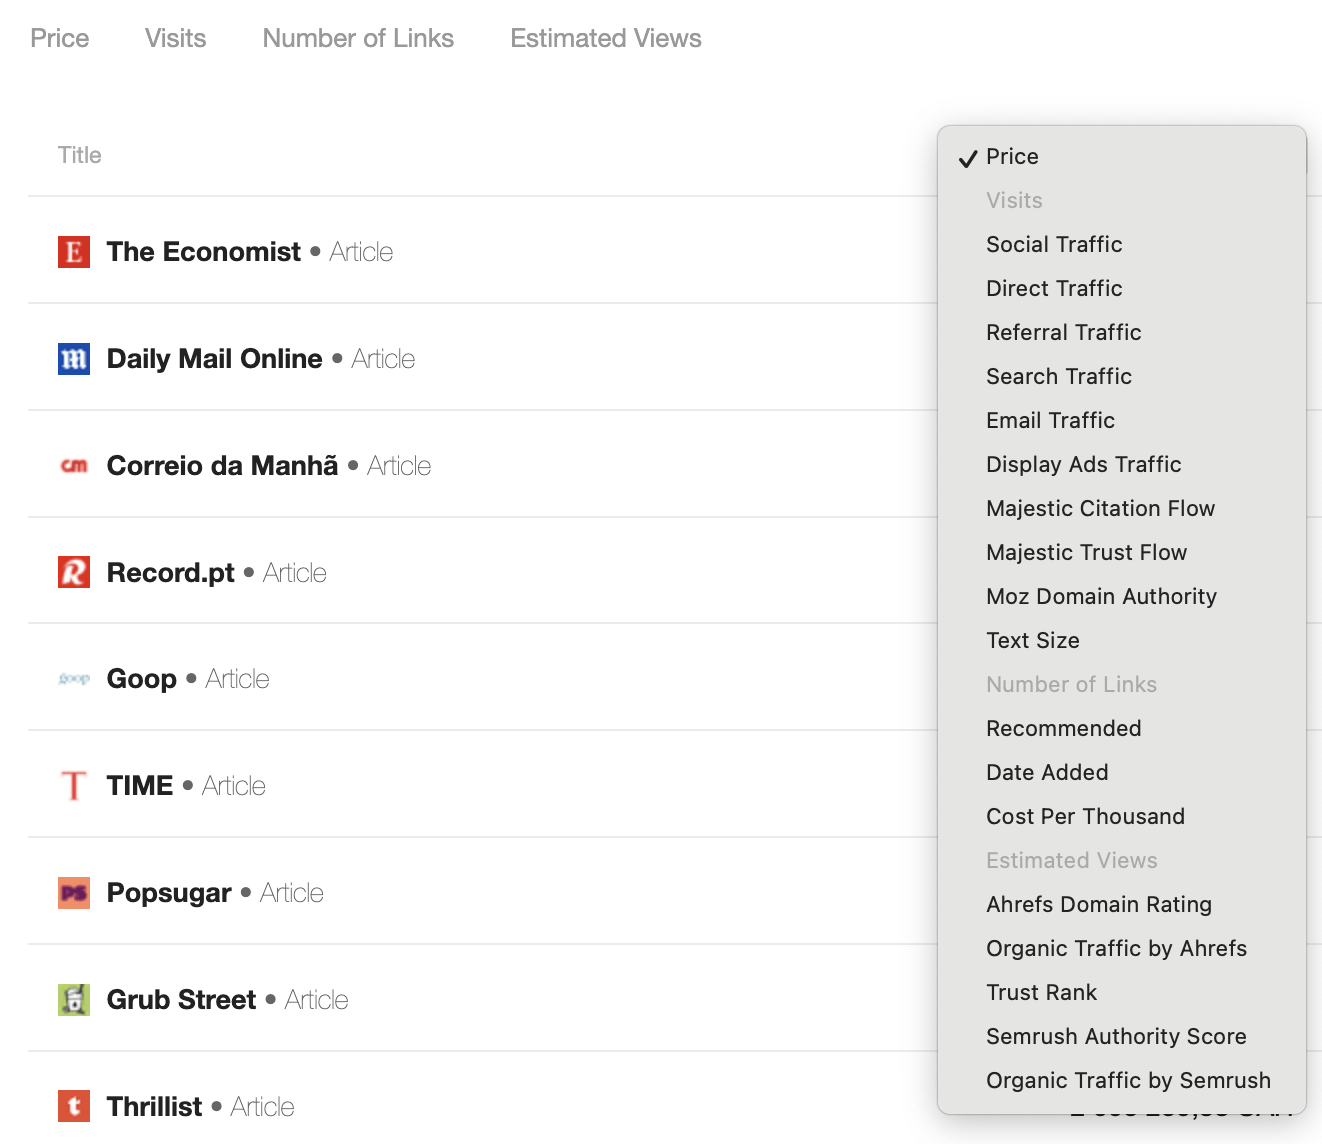Choose Moz Domain Authority option
1322x1144 pixels.
[1122, 596]
